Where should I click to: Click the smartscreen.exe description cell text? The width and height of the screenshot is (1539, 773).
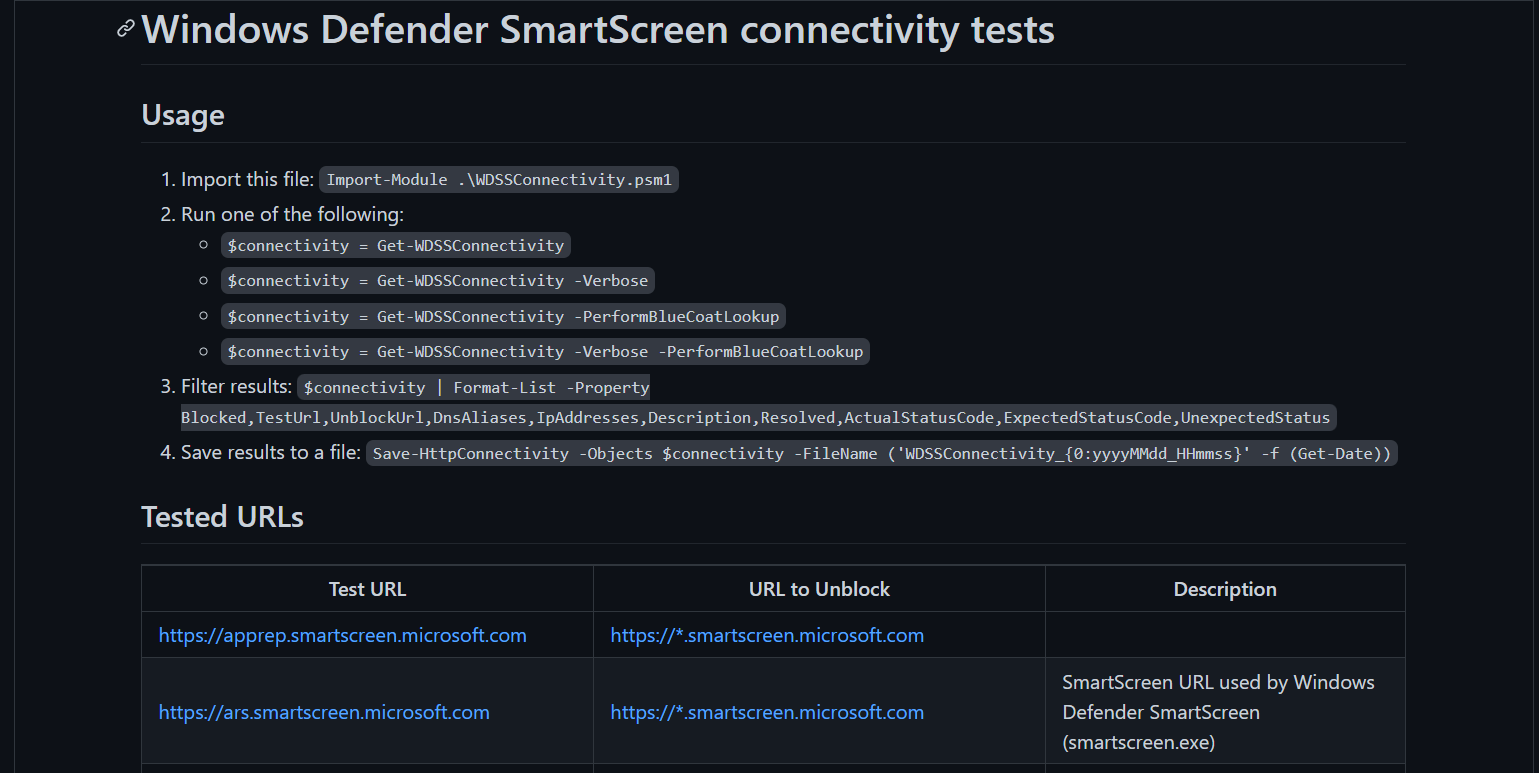point(1218,712)
